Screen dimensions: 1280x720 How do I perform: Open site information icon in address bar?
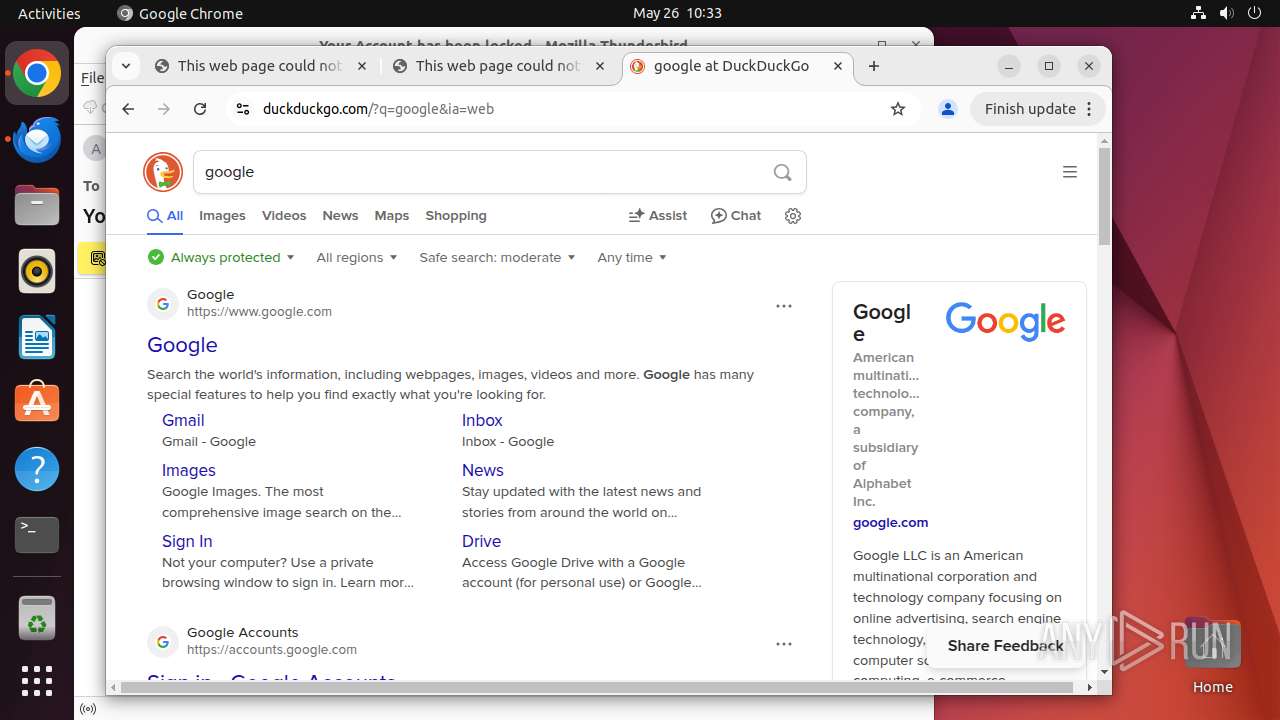(x=242, y=109)
